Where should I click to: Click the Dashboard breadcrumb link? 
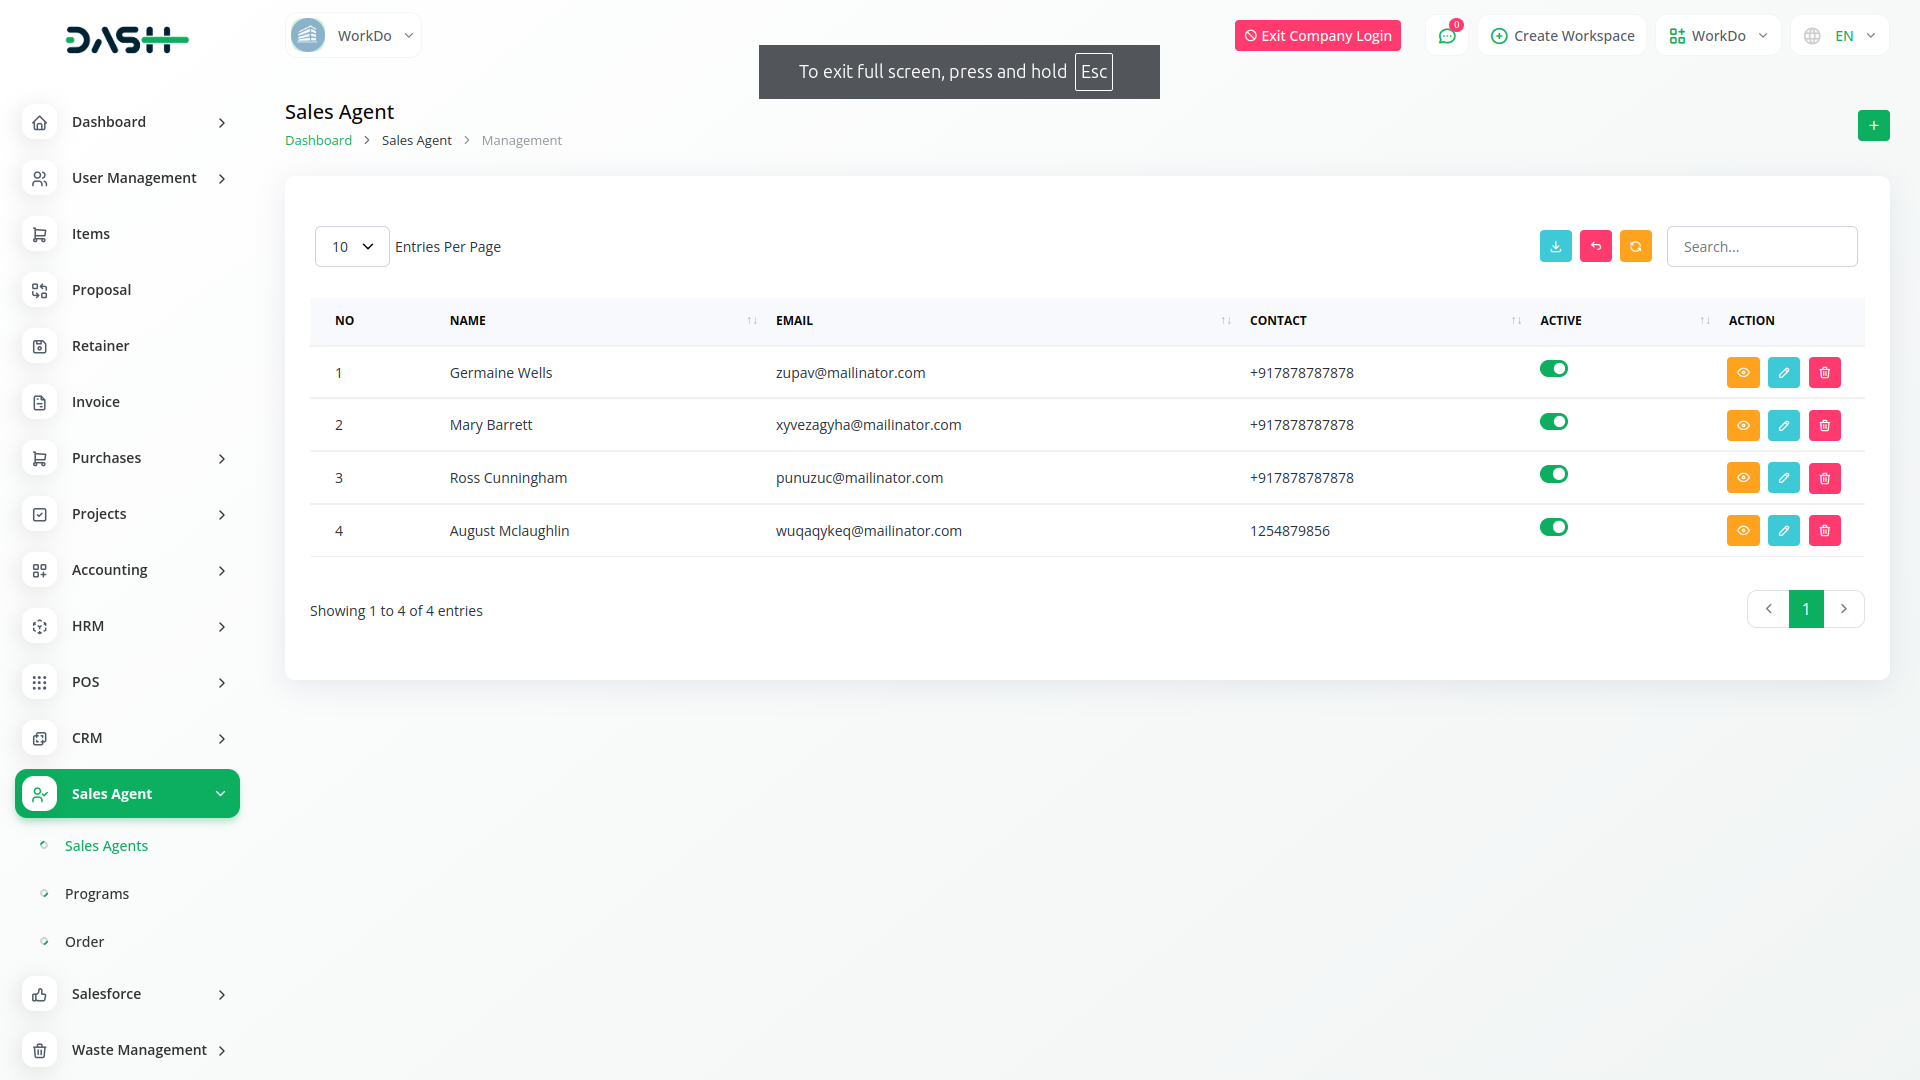(318, 140)
